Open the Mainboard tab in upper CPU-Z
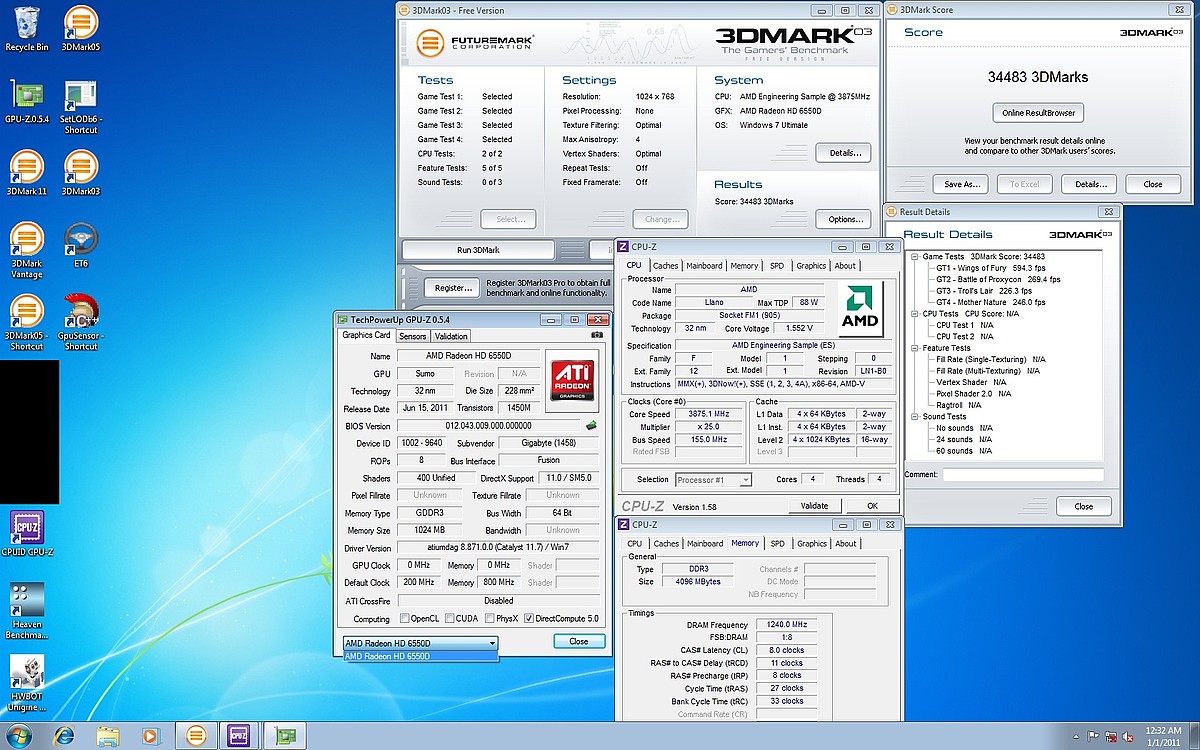The width and height of the screenshot is (1200, 750). 705,266
